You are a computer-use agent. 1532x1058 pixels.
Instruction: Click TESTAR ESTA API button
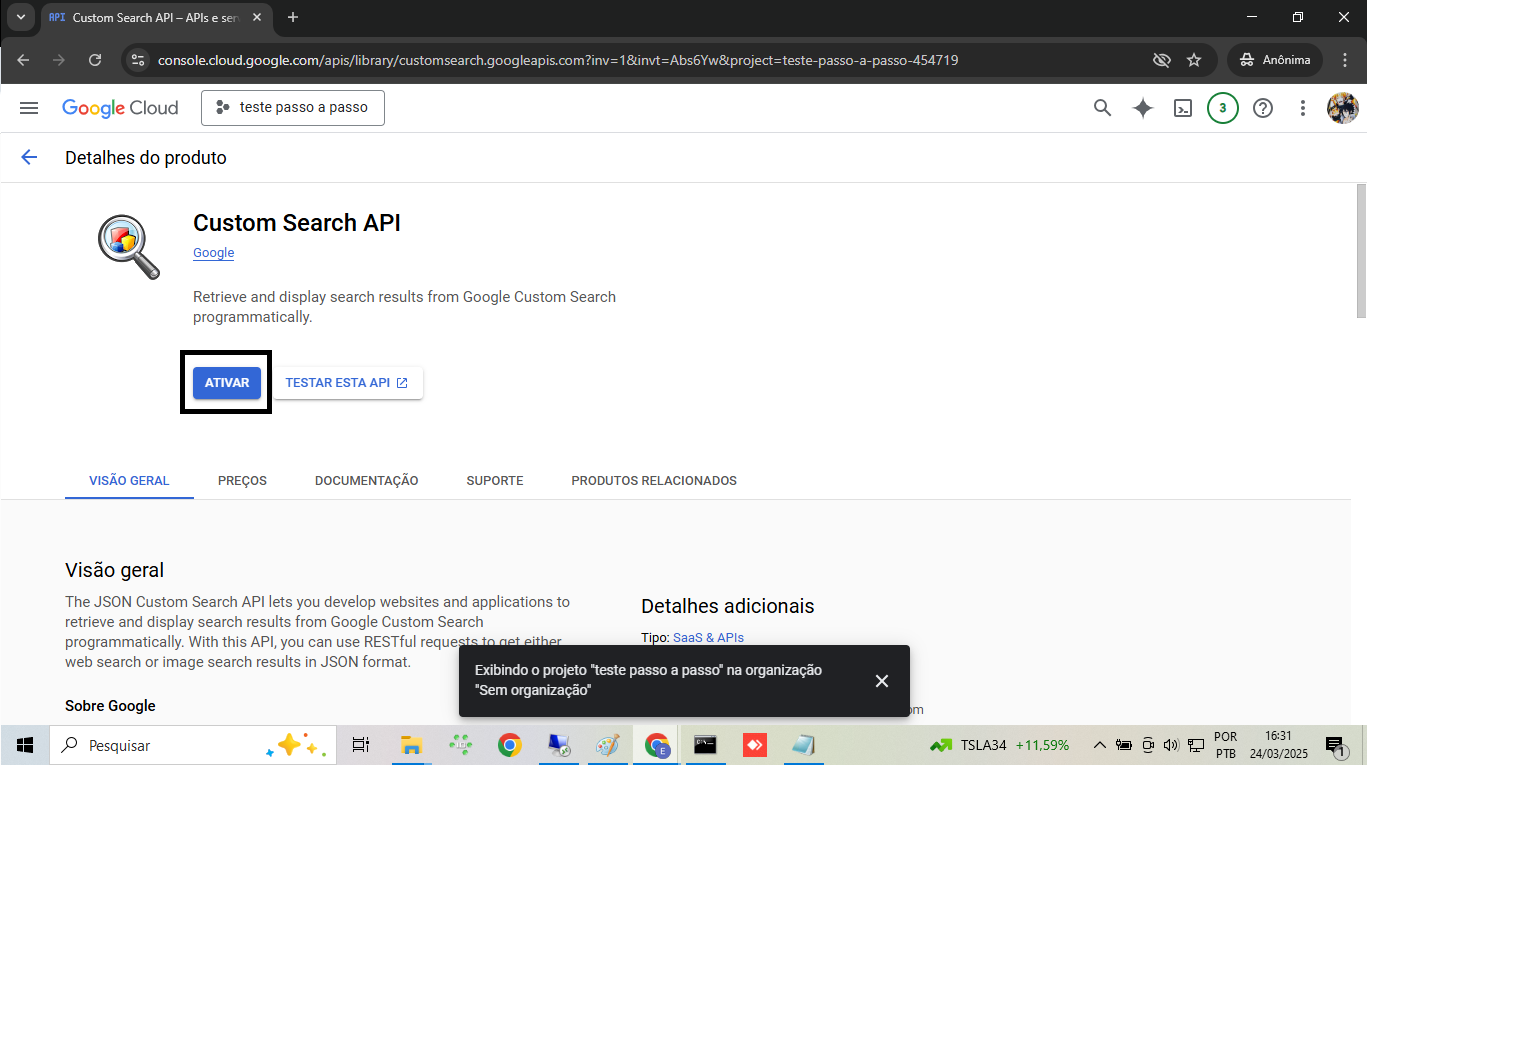pyautogui.click(x=347, y=383)
